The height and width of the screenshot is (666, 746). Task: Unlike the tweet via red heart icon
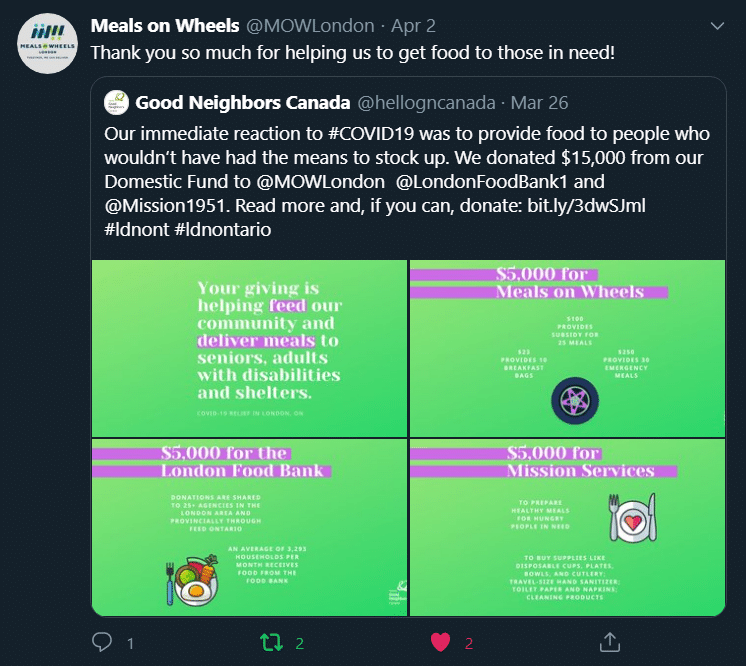[x=440, y=643]
